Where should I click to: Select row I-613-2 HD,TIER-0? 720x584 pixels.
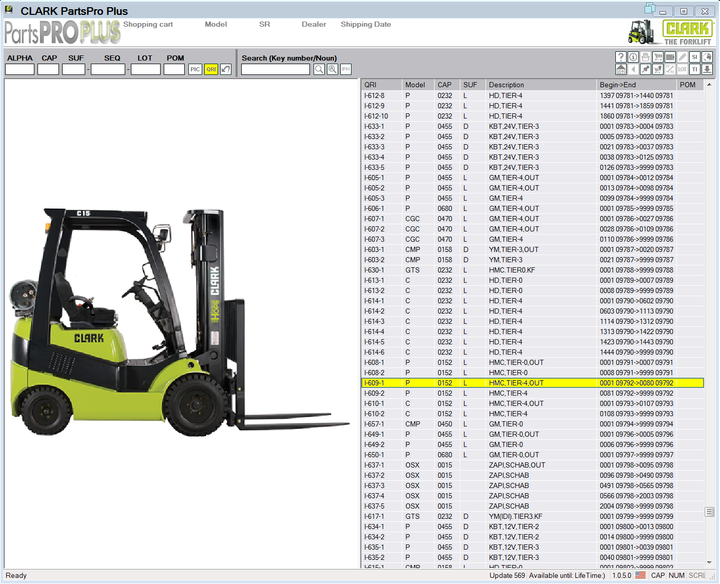[x=533, y=291]
